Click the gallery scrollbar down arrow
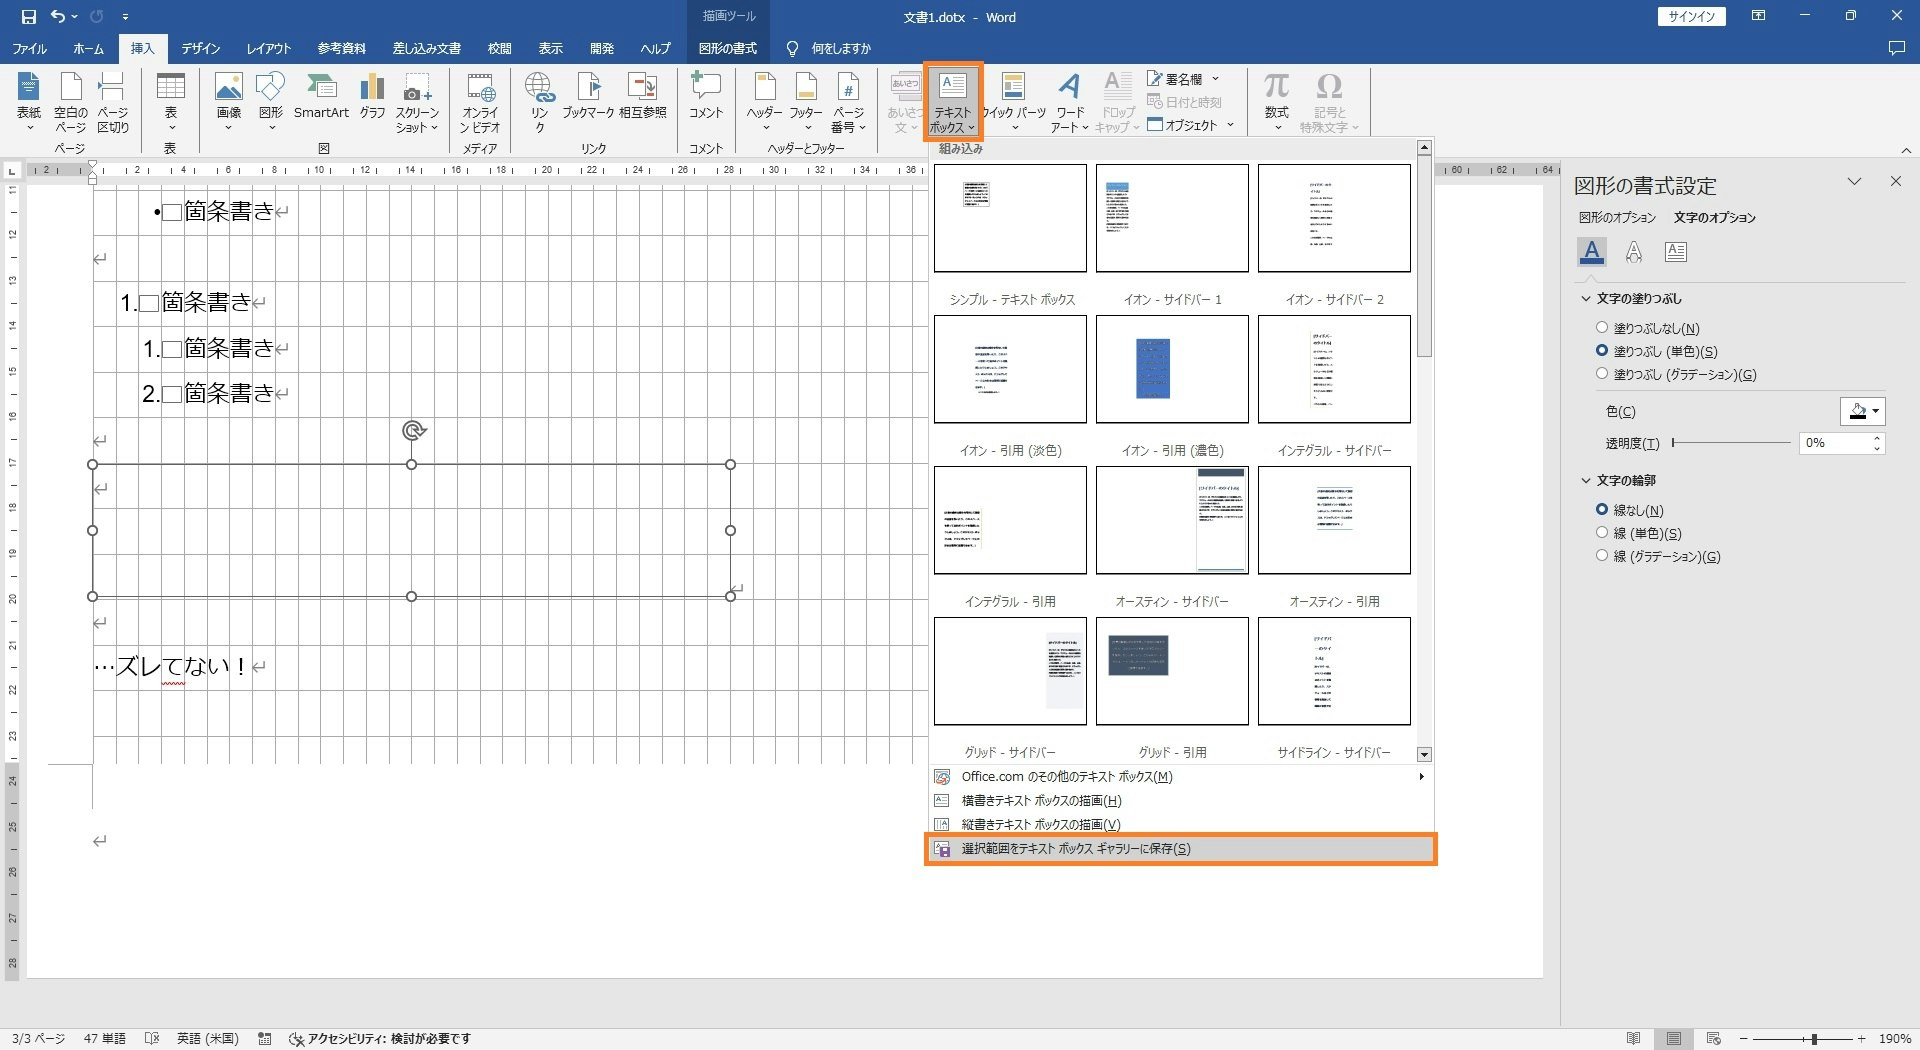The width and height of the screenshot is (1920, 1050). click(1425, 755)
